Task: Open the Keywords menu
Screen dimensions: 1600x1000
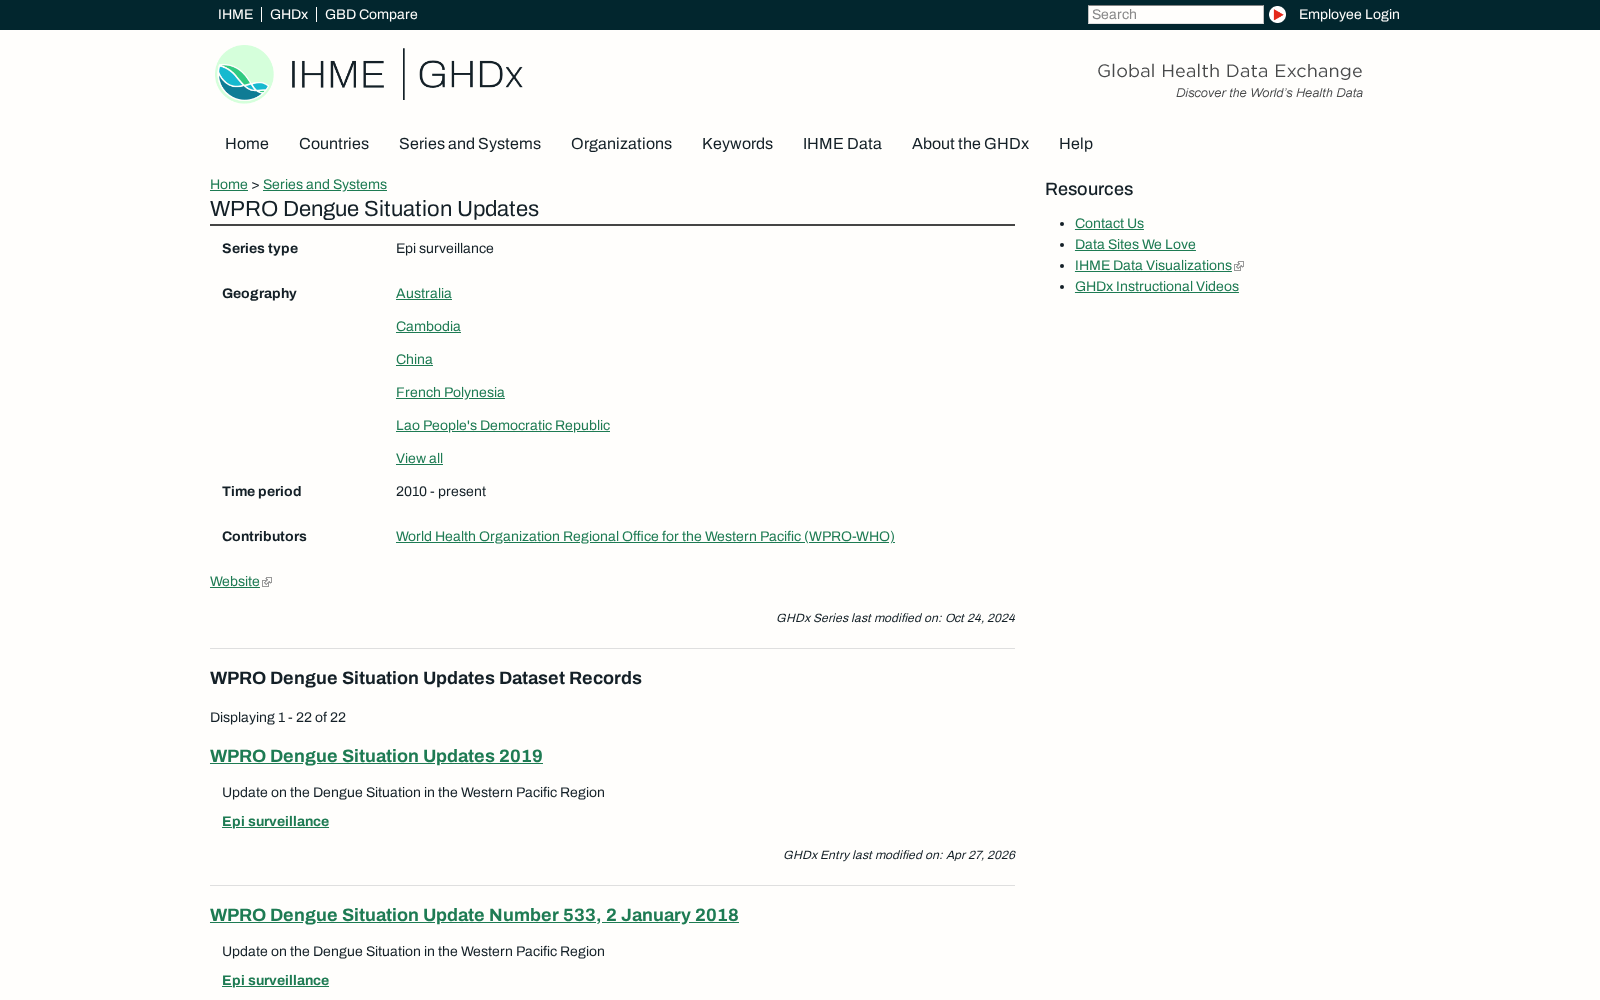Action: pos(737,144)
